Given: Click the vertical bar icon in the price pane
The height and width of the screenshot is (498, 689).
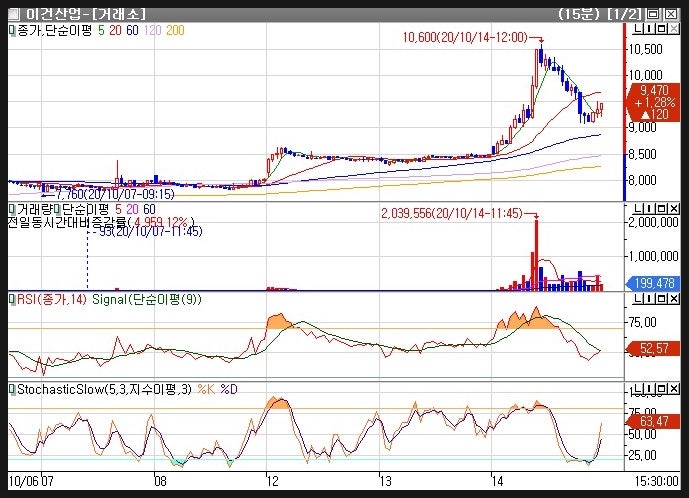Looking at the screenshot, I should coord(650,29).
